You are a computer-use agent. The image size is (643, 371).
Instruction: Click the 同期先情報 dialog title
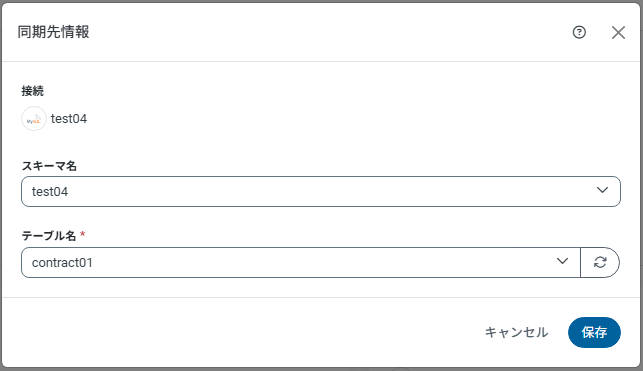tap(53, 32)
